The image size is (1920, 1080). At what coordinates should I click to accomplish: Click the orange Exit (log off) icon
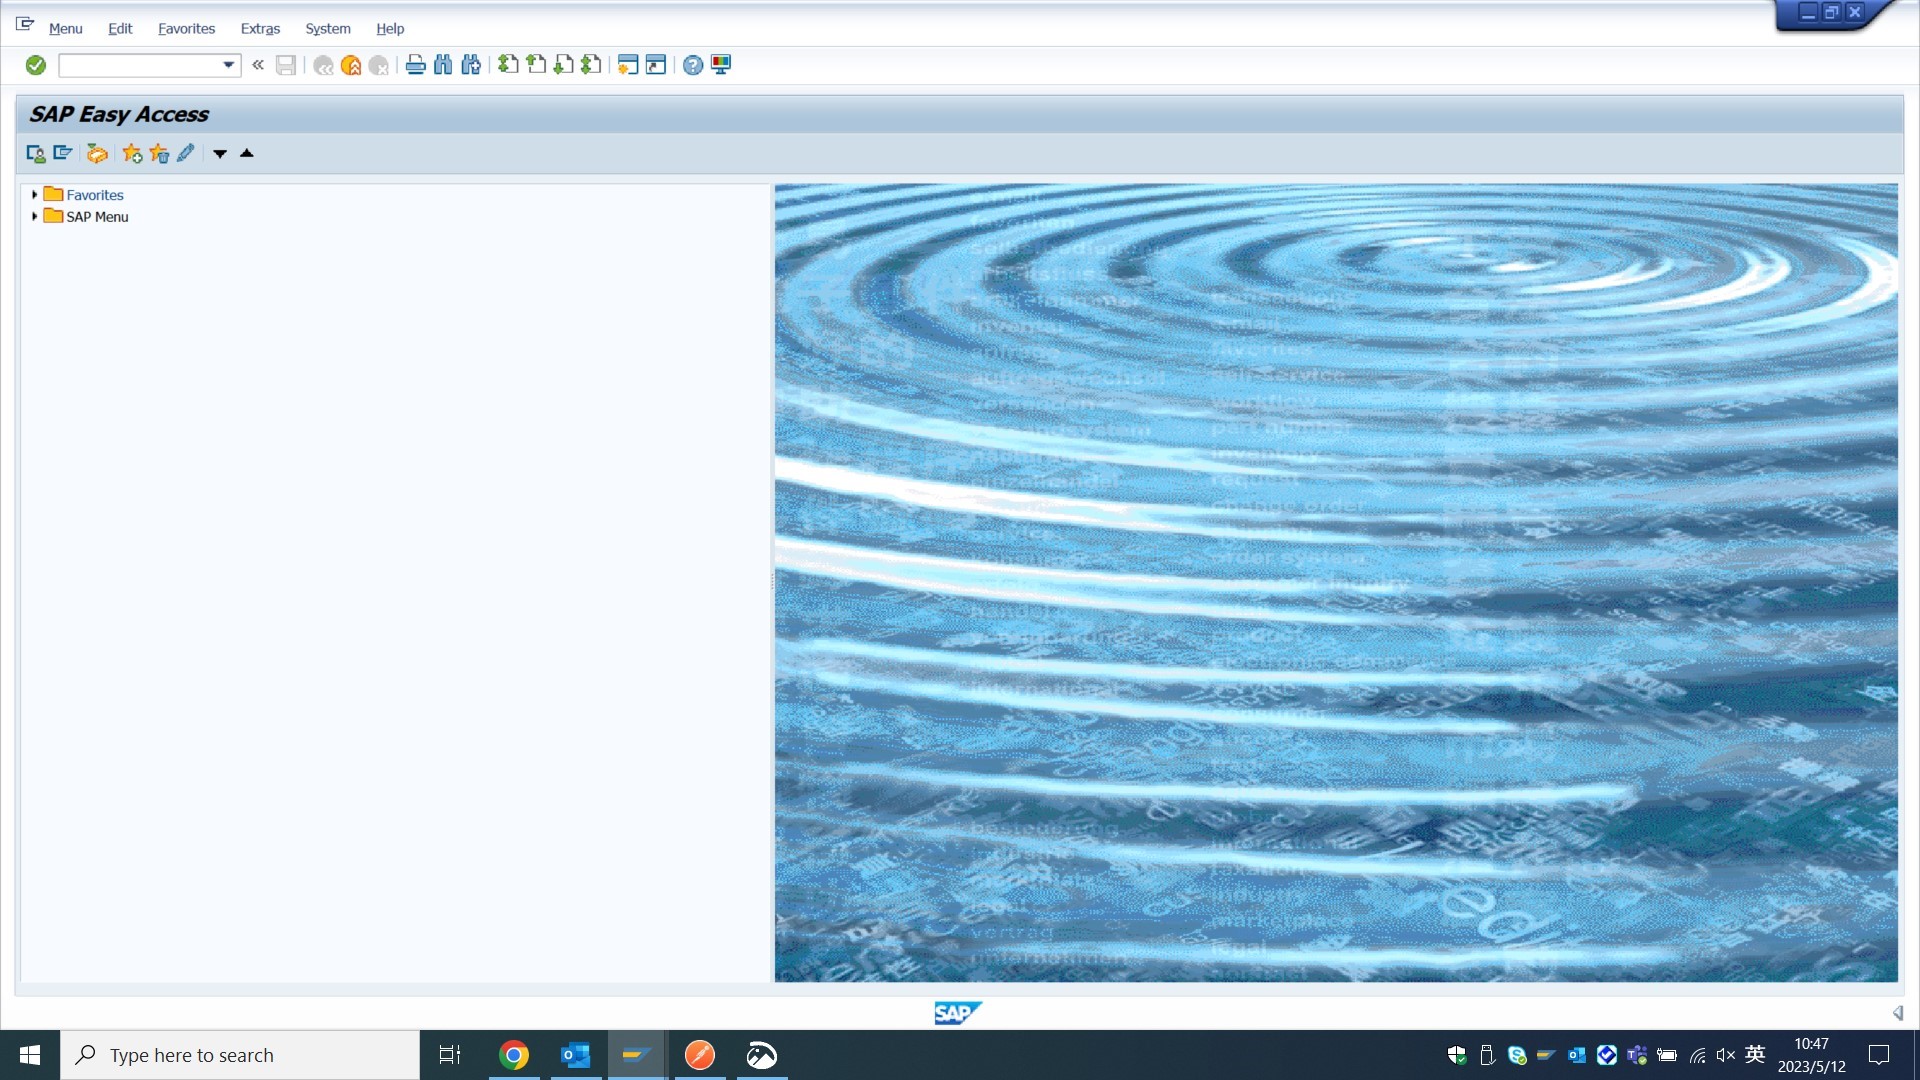pyautogui.click(x=351, y=65)
